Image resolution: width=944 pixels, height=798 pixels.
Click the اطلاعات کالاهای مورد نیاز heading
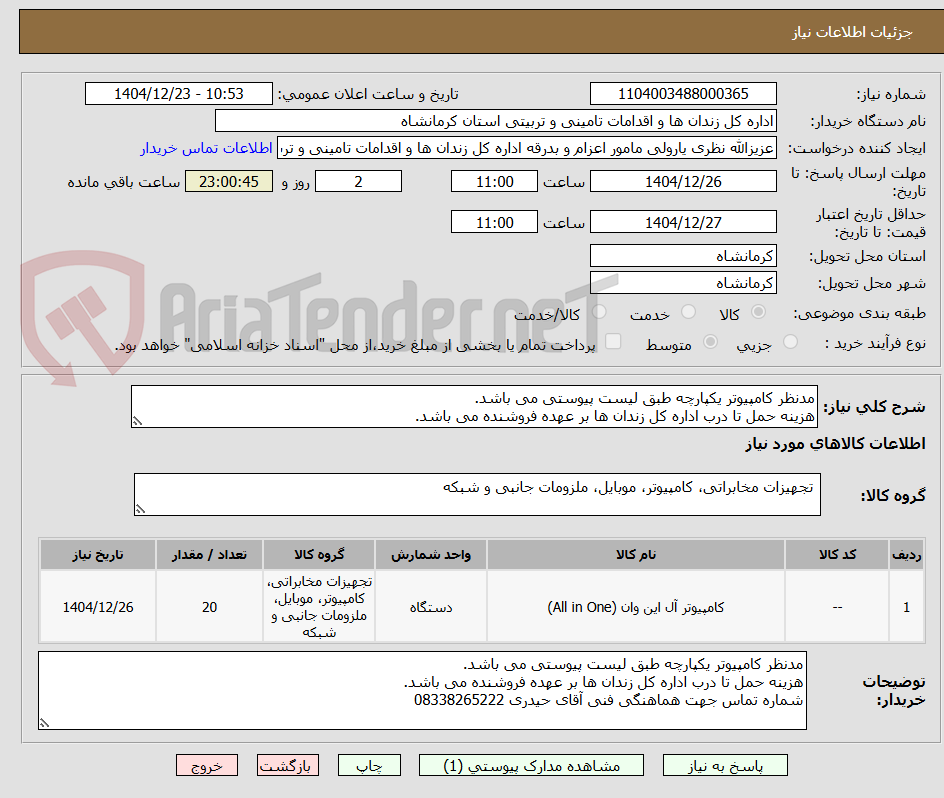(x=836, y=444)
